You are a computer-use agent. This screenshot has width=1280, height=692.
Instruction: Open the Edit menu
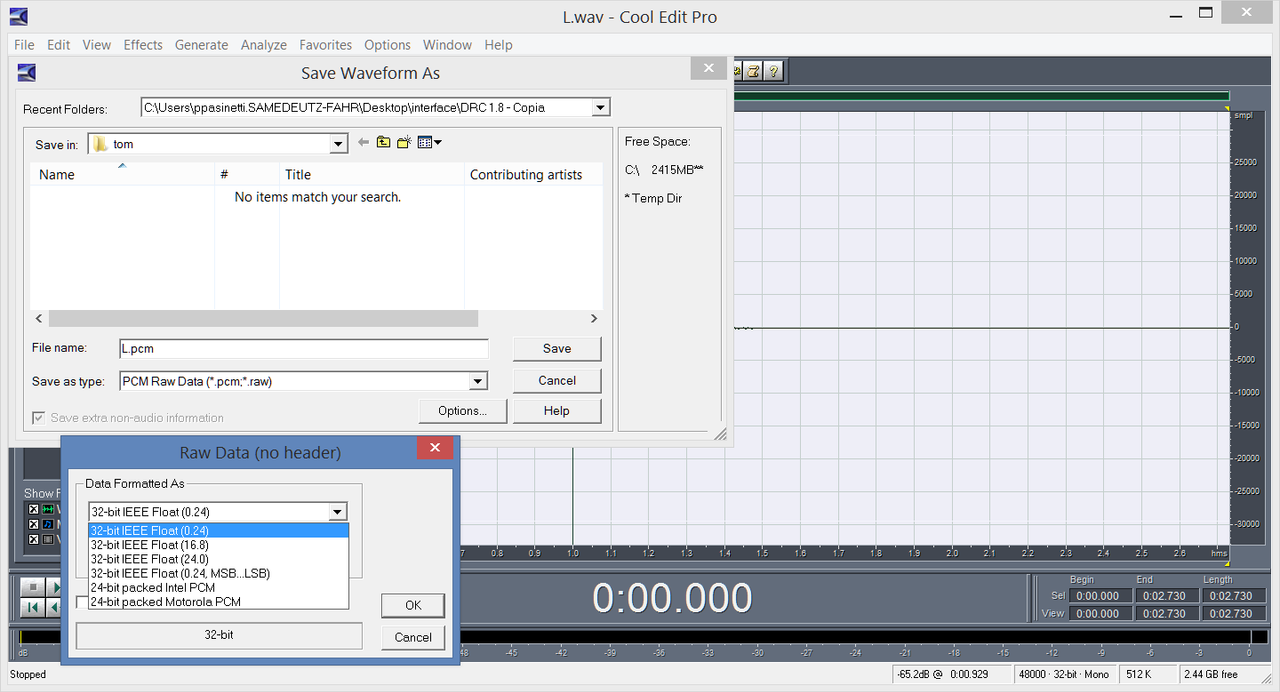(58, 45)
